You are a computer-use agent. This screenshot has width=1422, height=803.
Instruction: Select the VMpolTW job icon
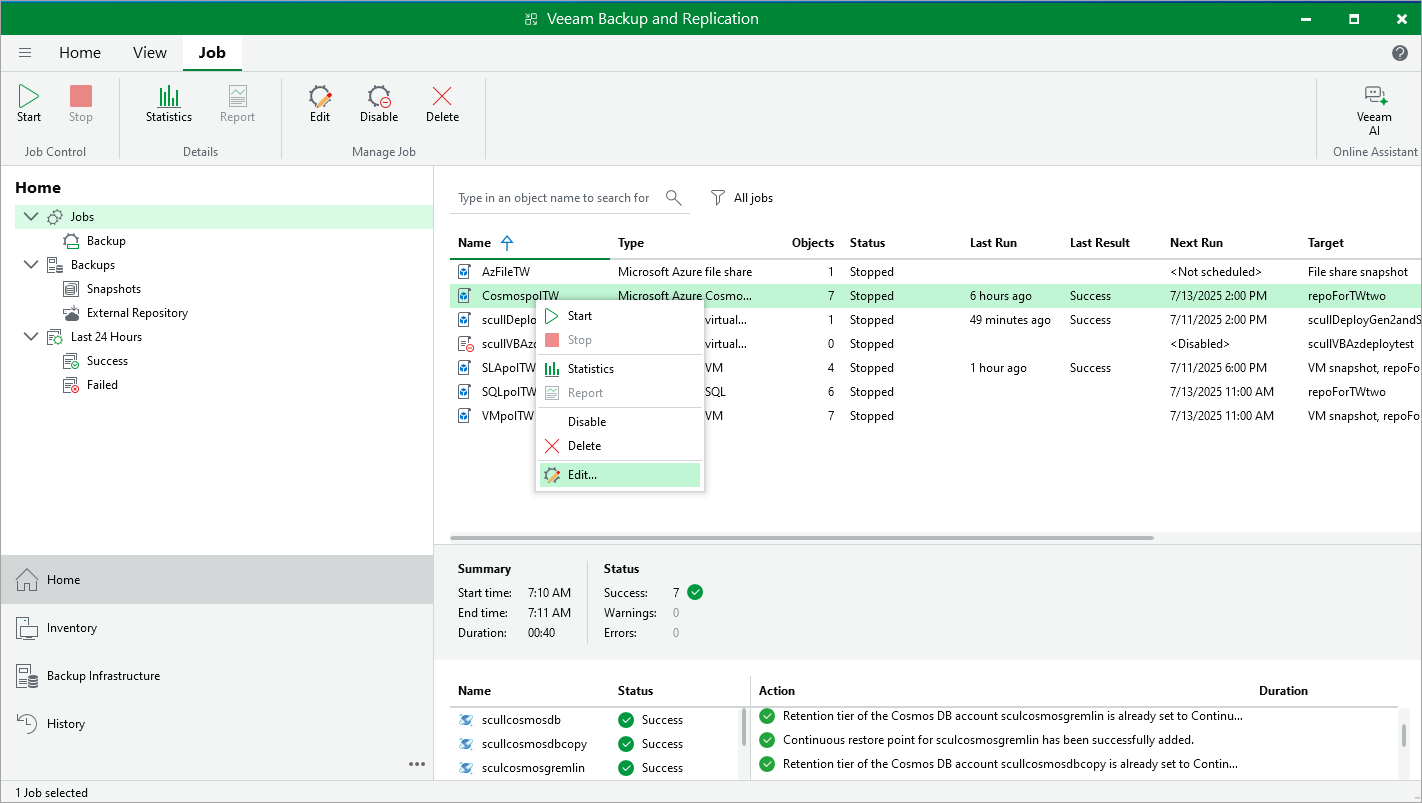click(464, 415)
